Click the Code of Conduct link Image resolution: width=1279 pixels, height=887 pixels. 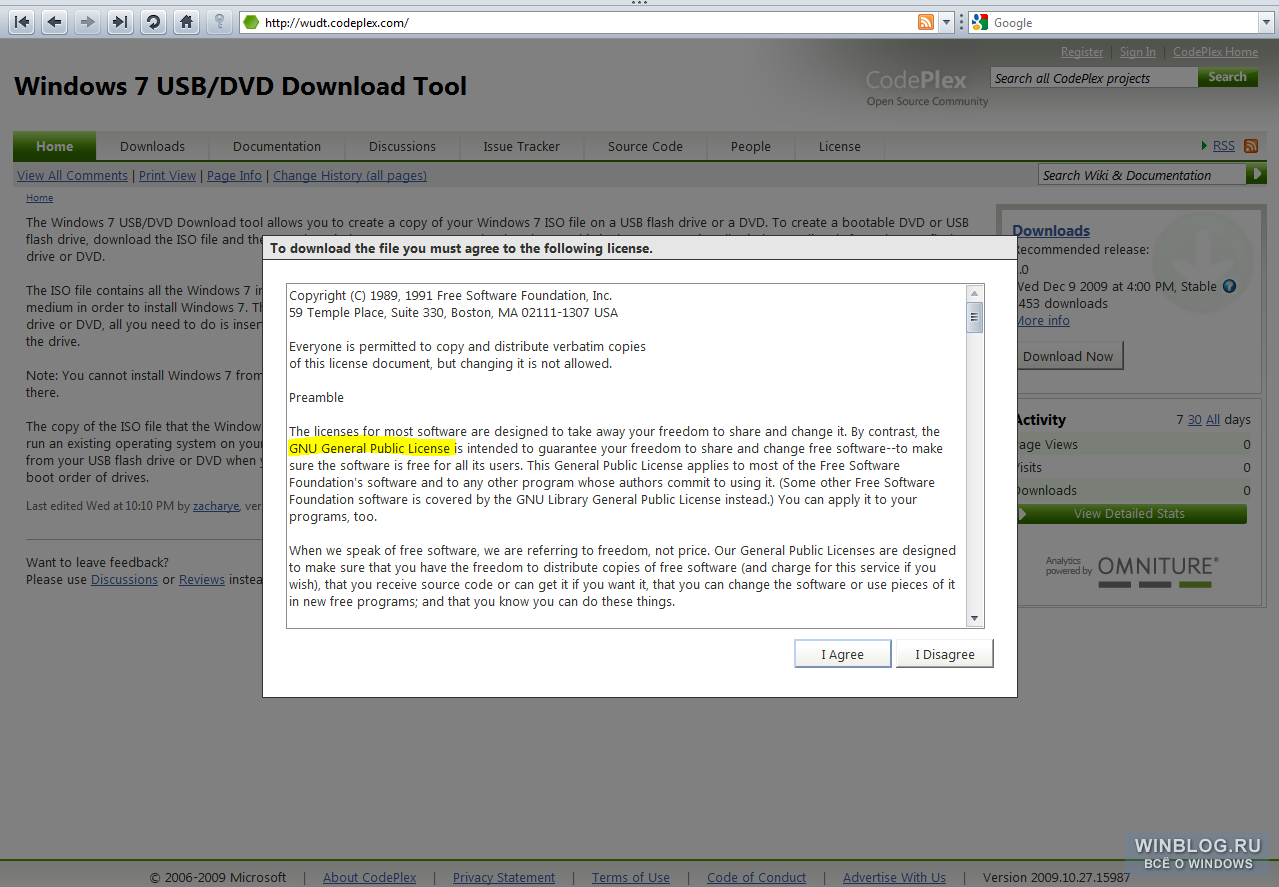tap(756, 878)
